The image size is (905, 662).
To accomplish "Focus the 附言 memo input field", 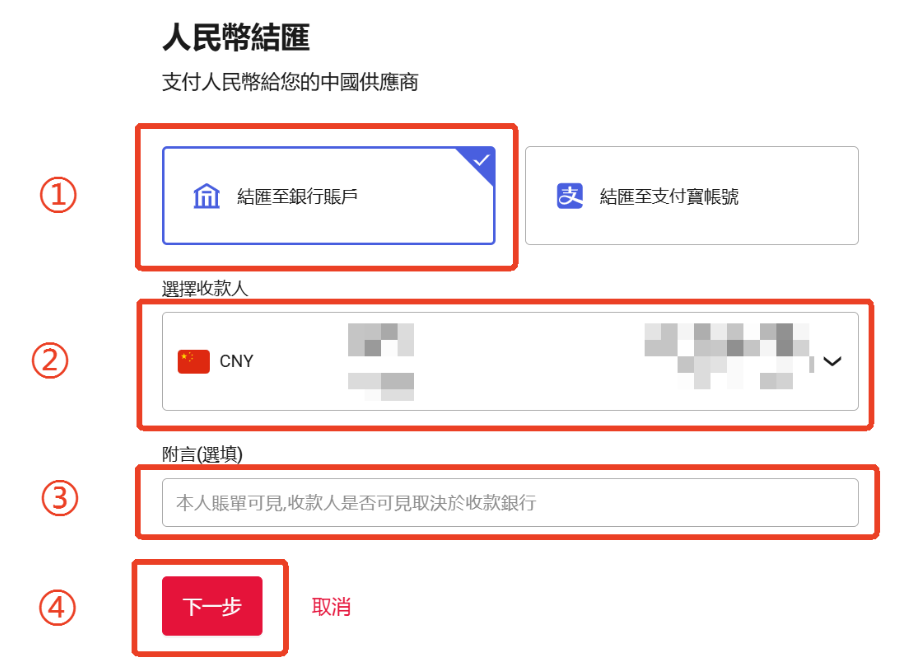I will 510,502.
